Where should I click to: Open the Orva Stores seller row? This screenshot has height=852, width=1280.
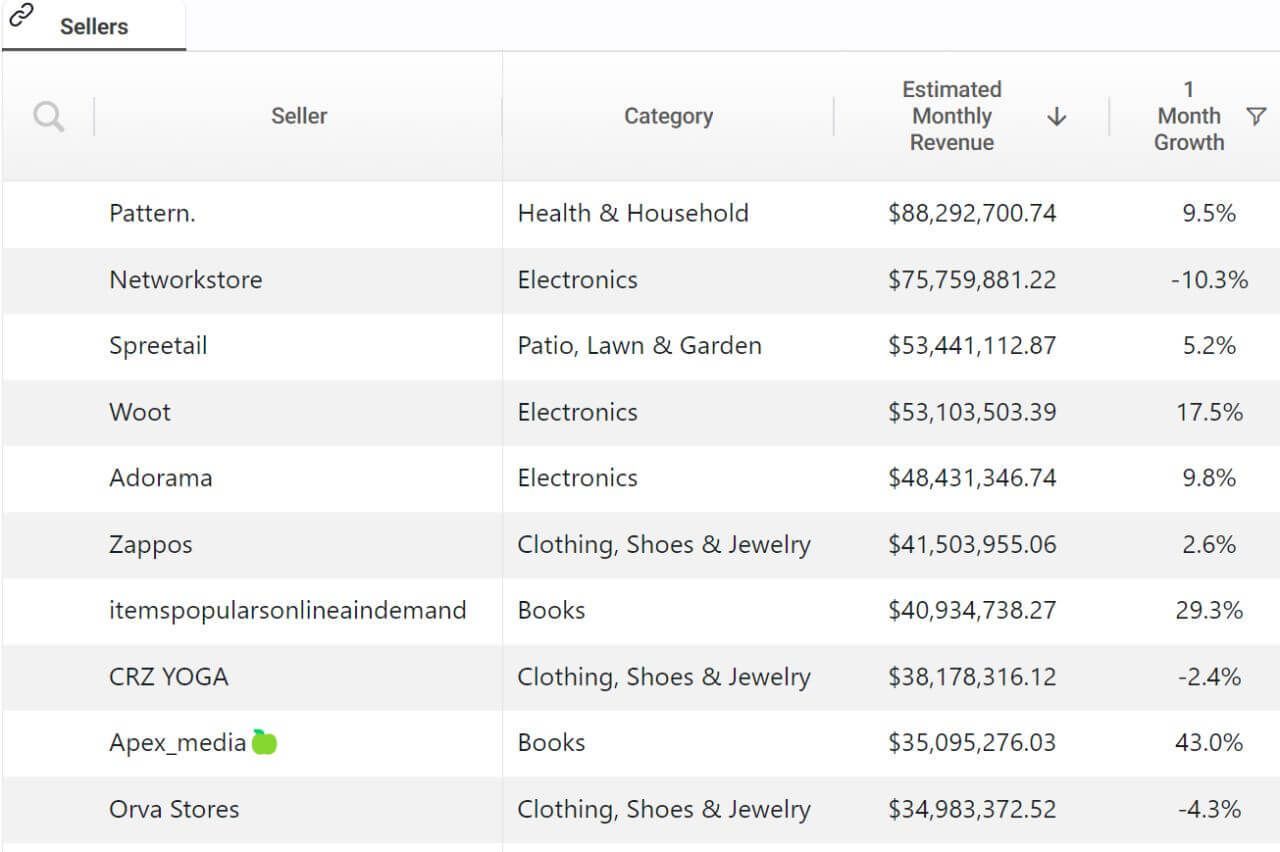click(x=174, y=809)
